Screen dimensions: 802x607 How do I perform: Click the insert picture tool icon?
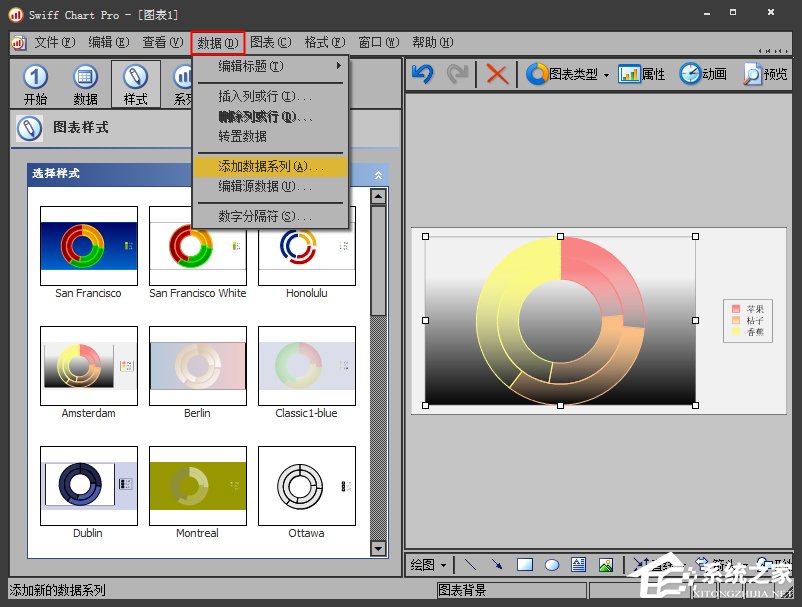605,565
